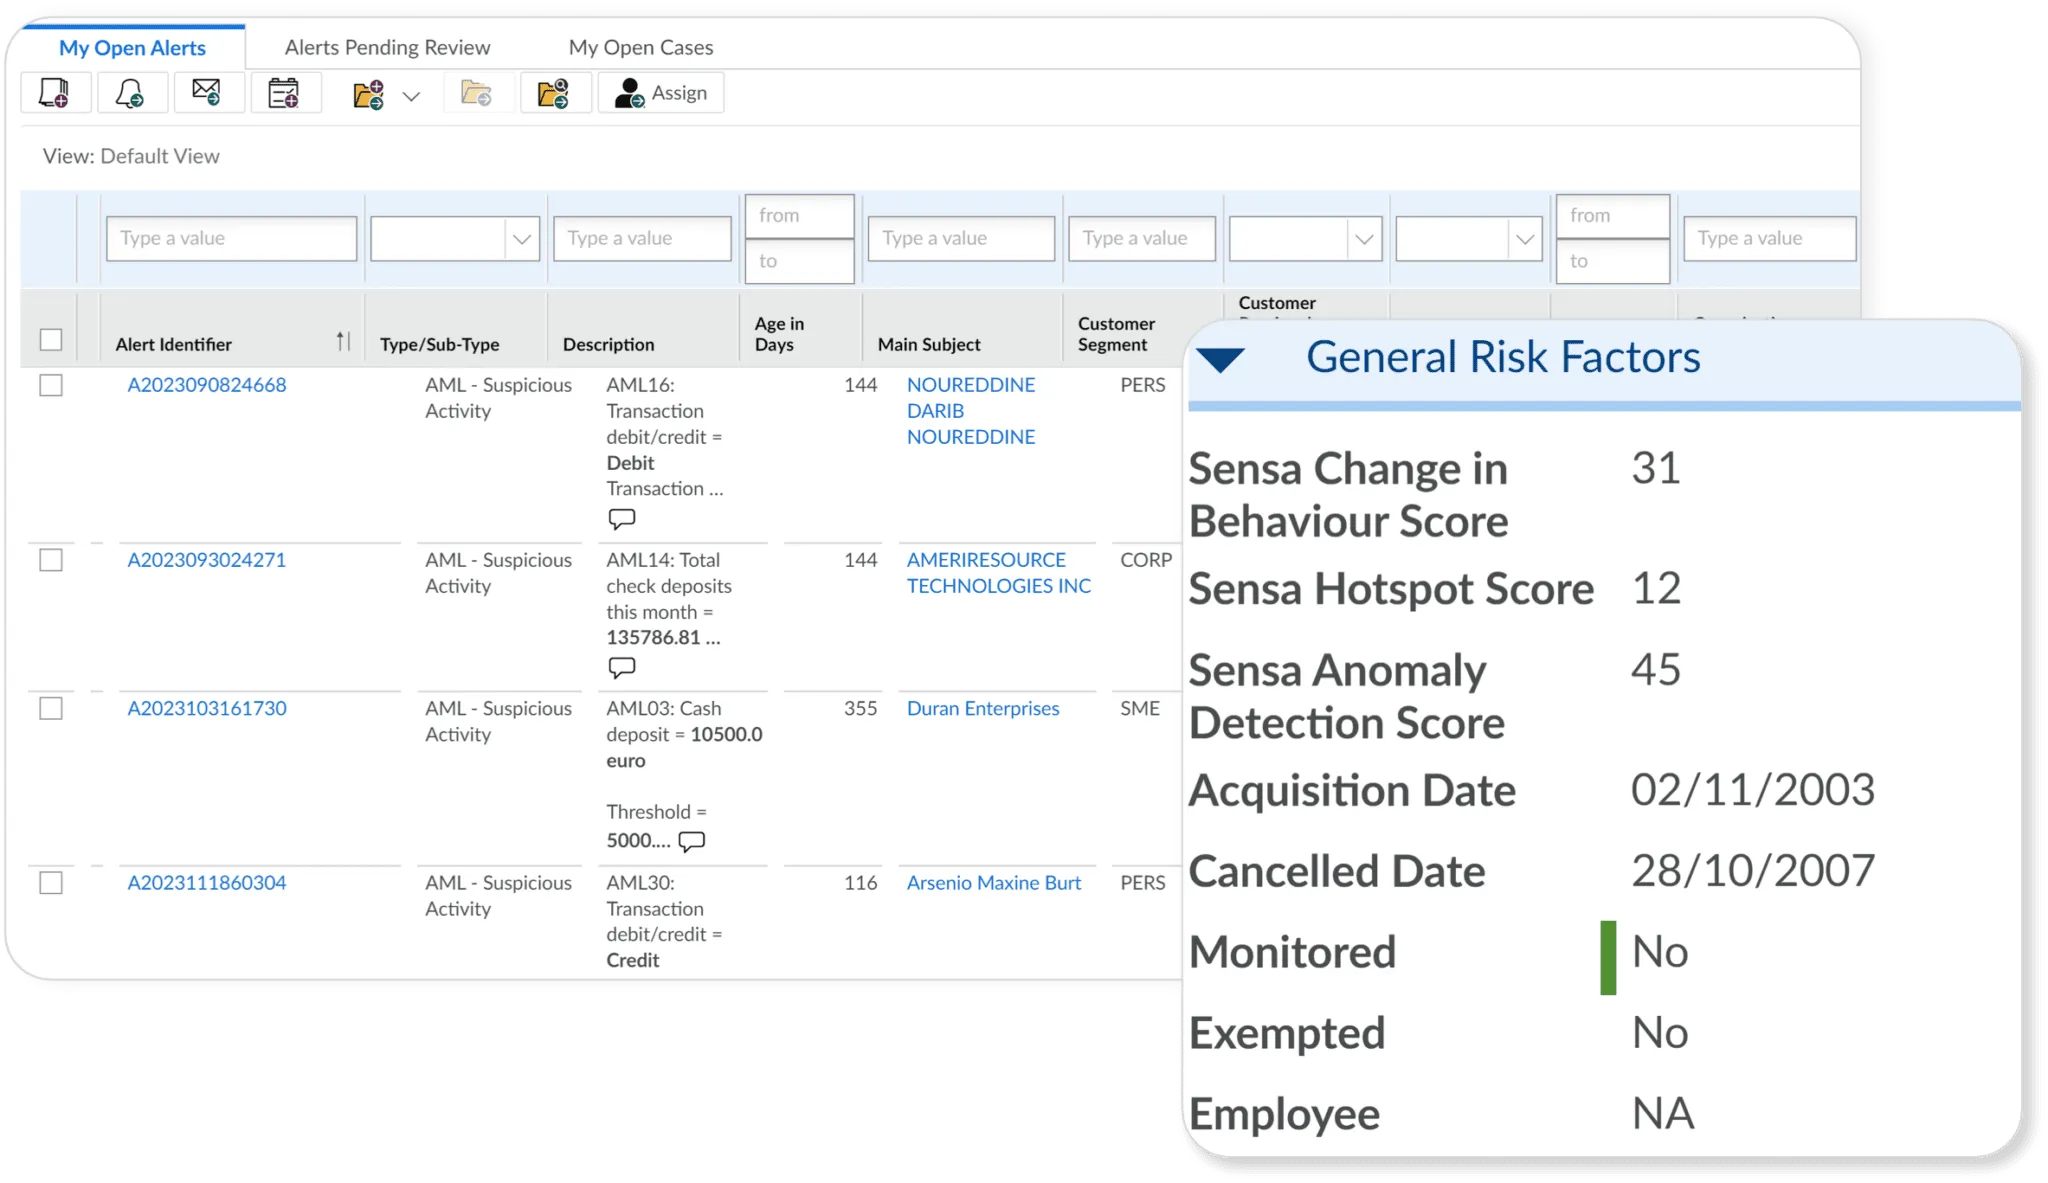
Task: Click the Customer Segment filter field
Action: [1142, 239]
